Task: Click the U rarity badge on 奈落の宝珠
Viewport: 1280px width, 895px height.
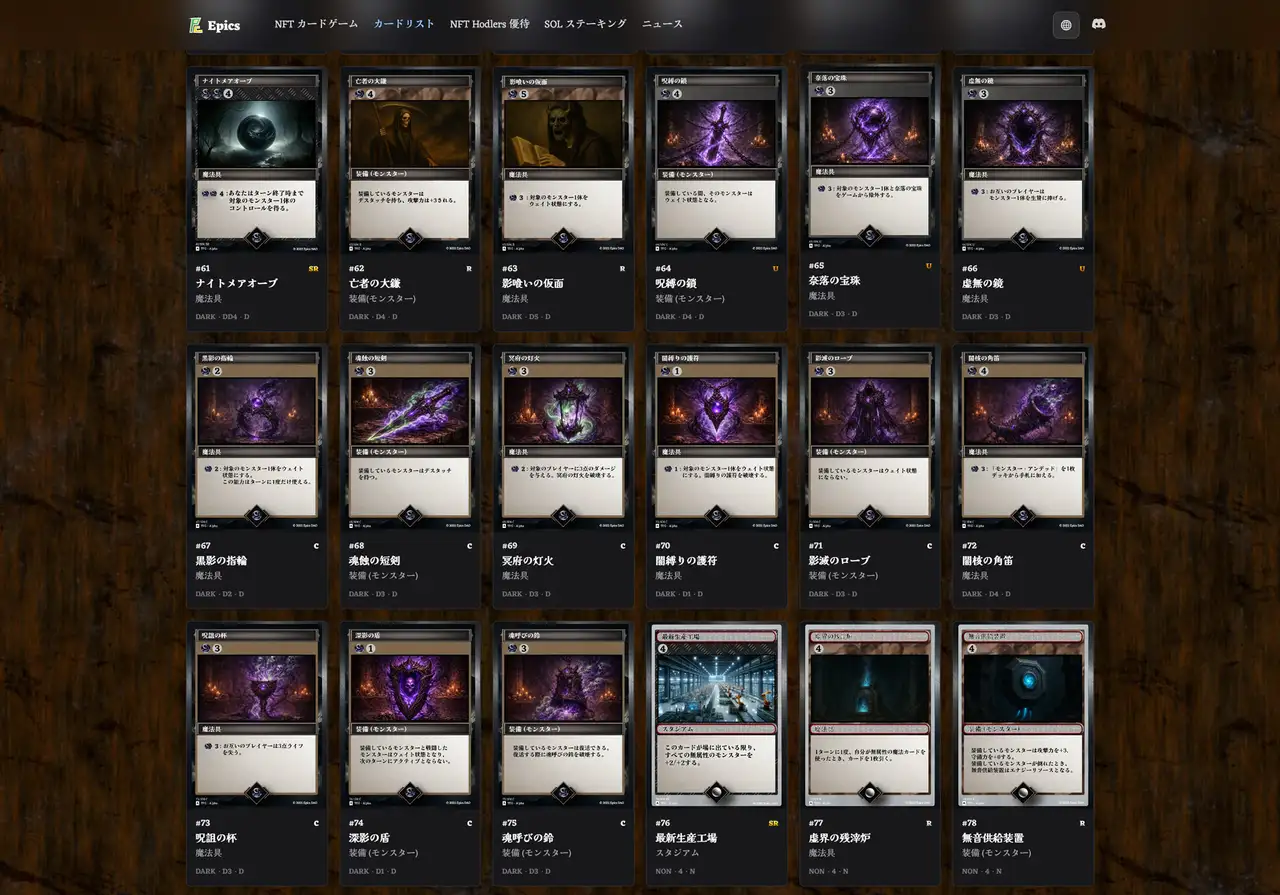Action: [928, 264]
